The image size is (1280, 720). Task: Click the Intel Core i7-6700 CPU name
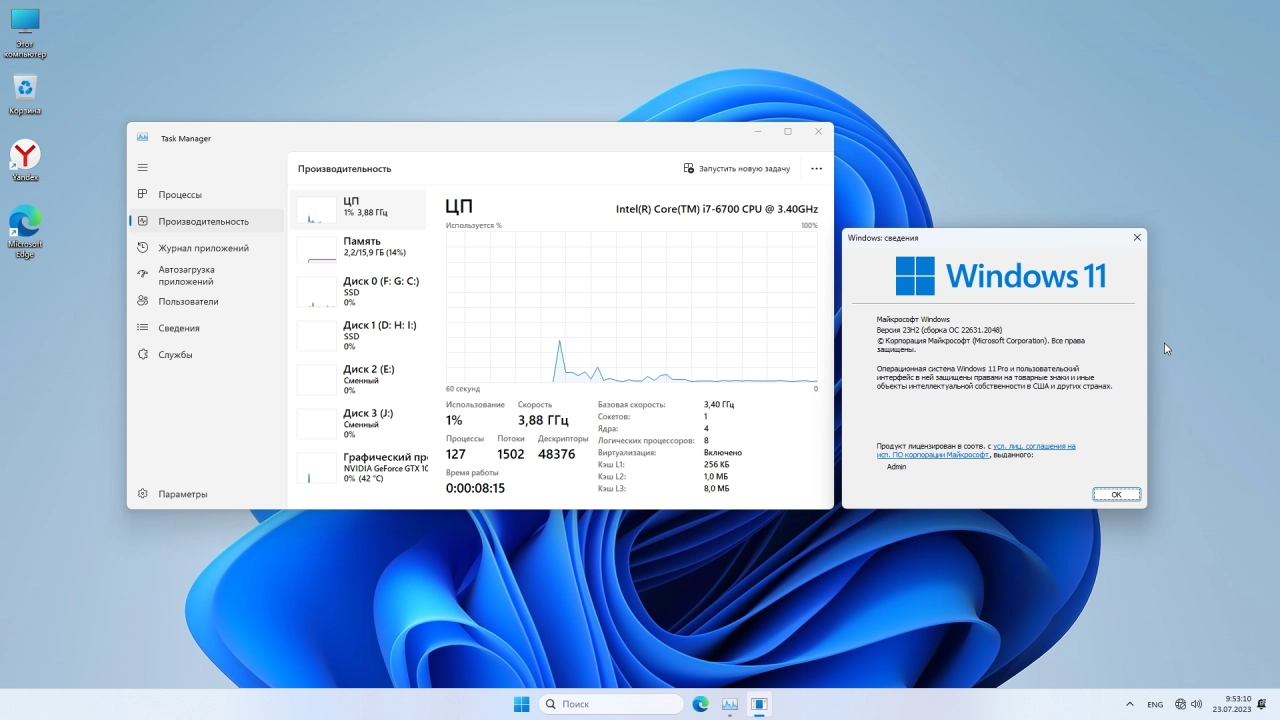click(717, 209)
